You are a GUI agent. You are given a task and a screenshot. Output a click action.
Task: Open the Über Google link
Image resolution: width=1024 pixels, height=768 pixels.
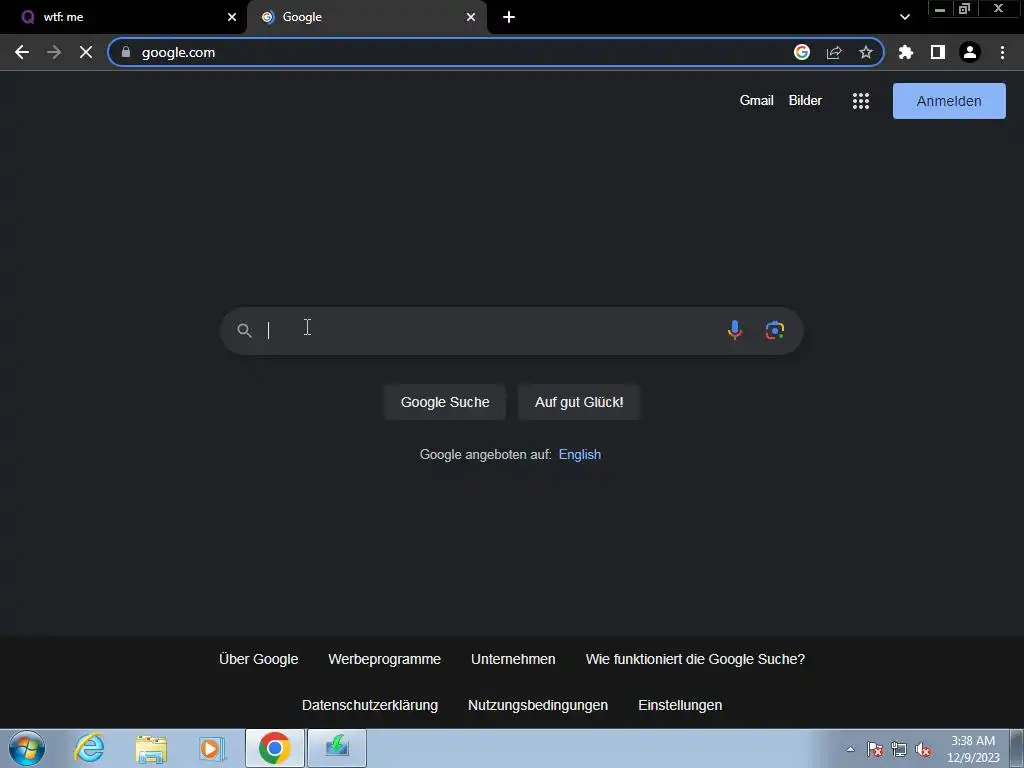tap(259, 660)
